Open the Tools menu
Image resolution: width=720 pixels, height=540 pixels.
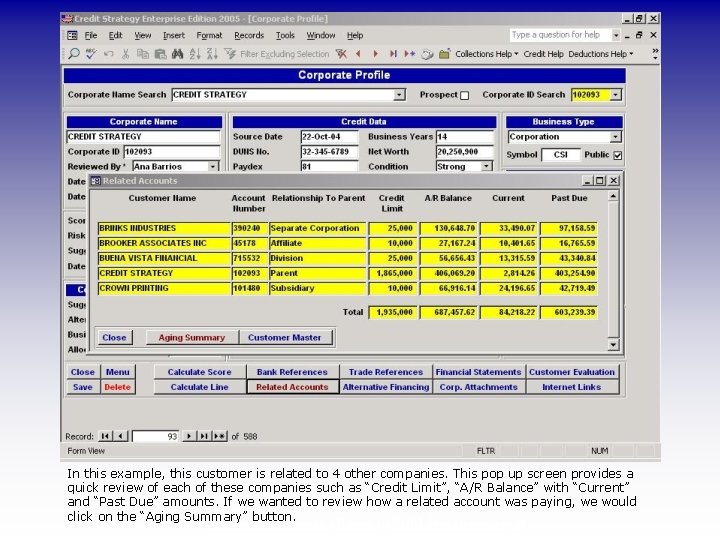point(285,35)
